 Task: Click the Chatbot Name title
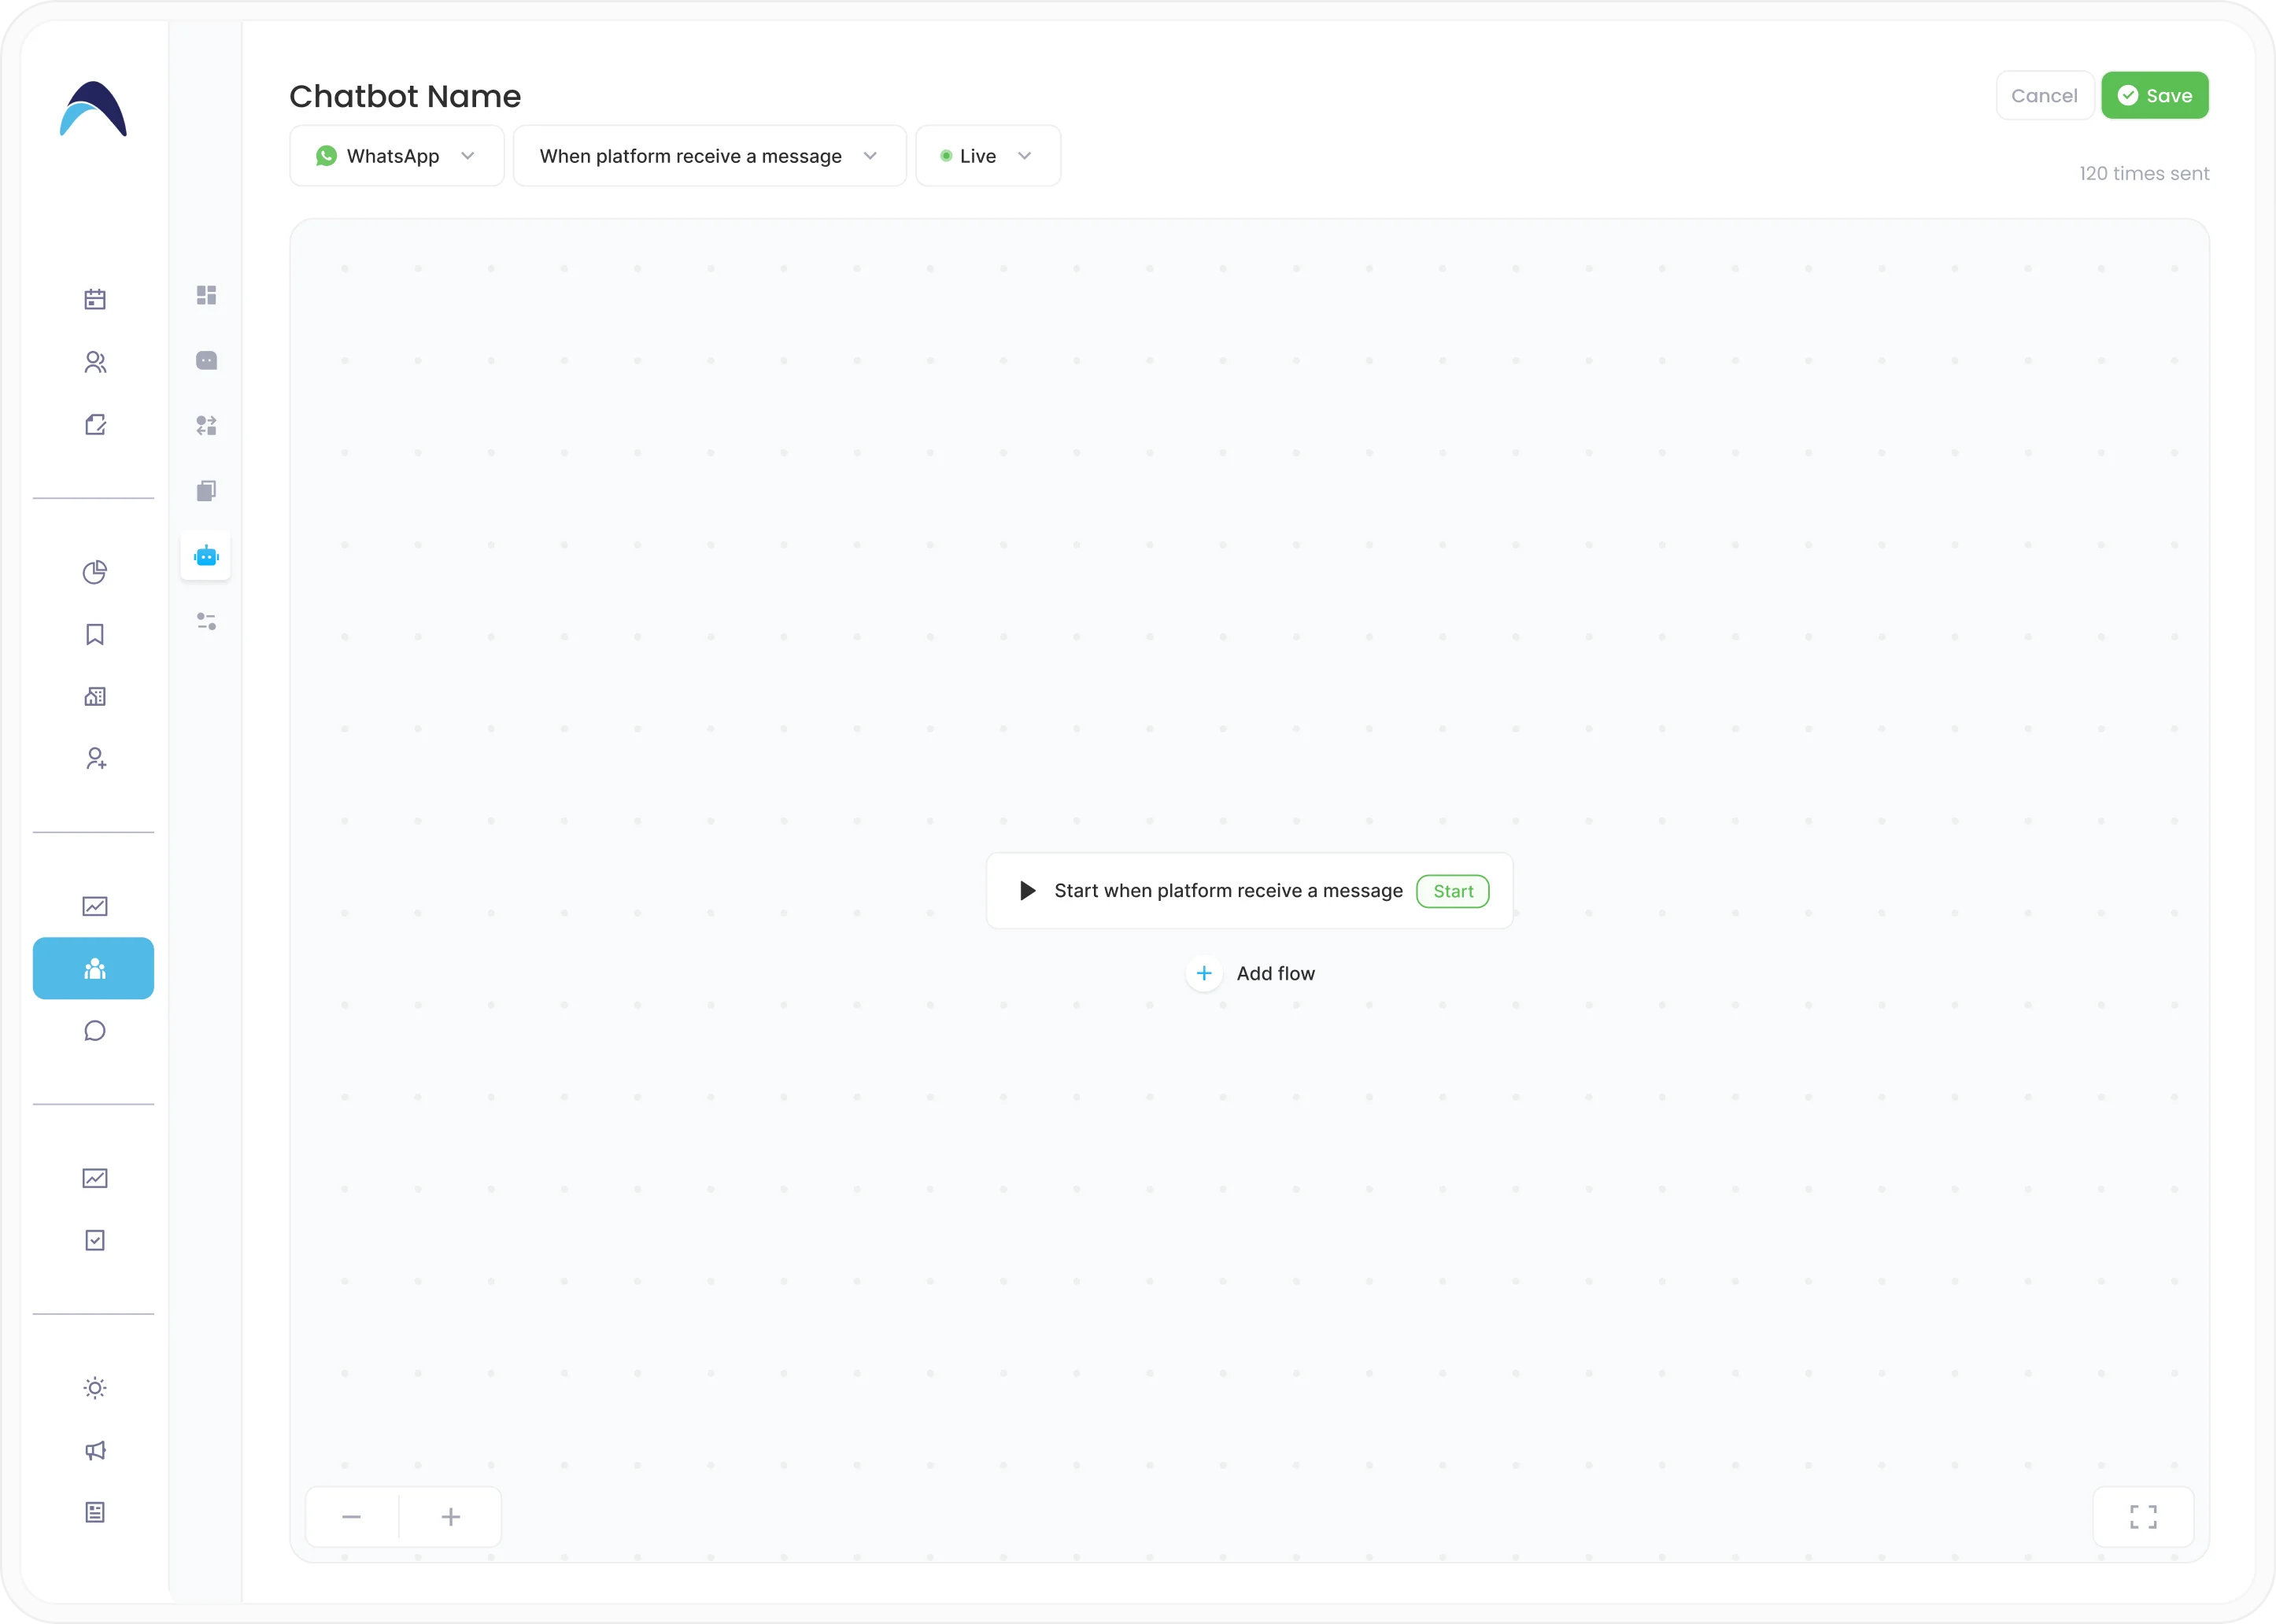(405, 96)
